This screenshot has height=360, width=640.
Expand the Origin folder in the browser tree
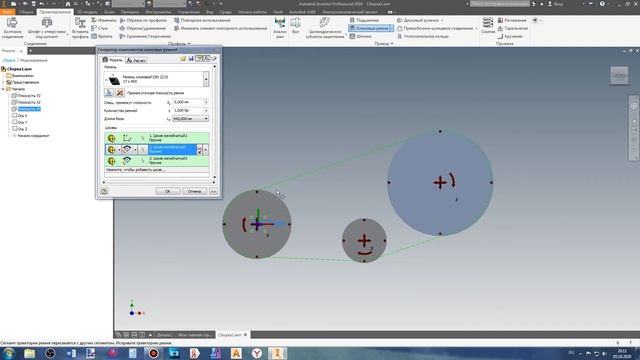4,89
